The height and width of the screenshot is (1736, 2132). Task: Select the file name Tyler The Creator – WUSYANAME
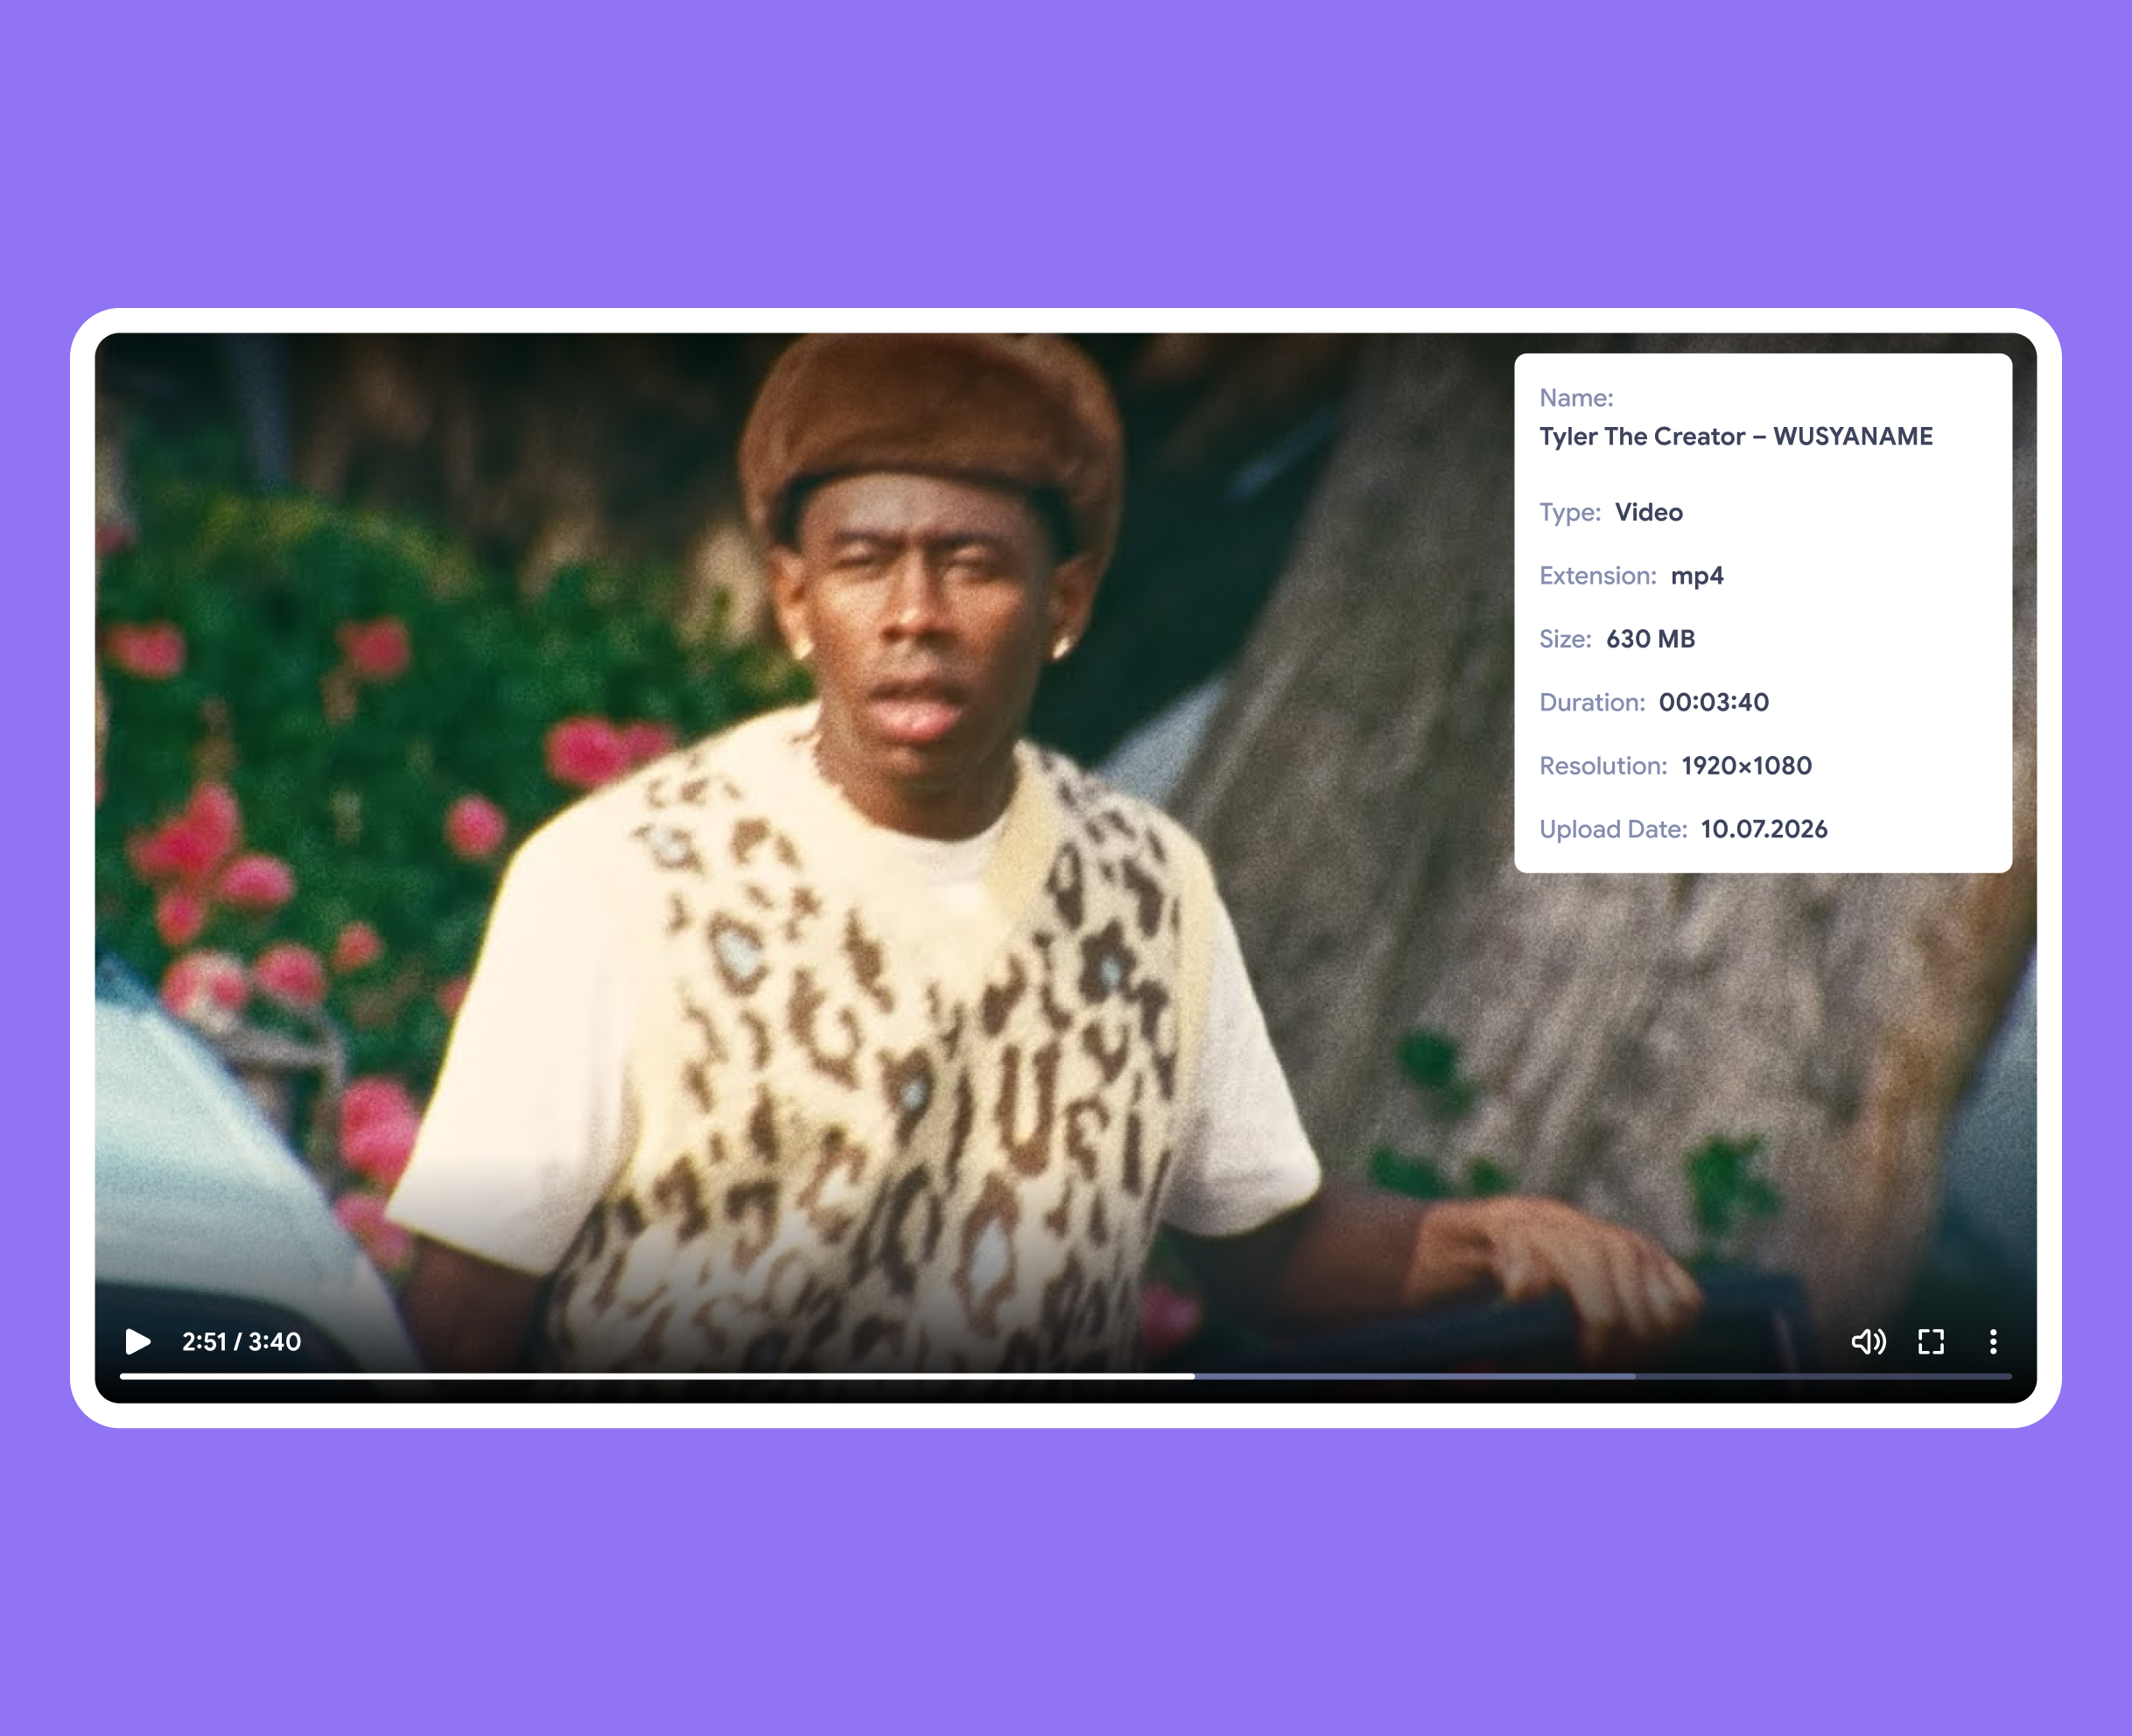pyautogui.click(x=1735, y=436)
